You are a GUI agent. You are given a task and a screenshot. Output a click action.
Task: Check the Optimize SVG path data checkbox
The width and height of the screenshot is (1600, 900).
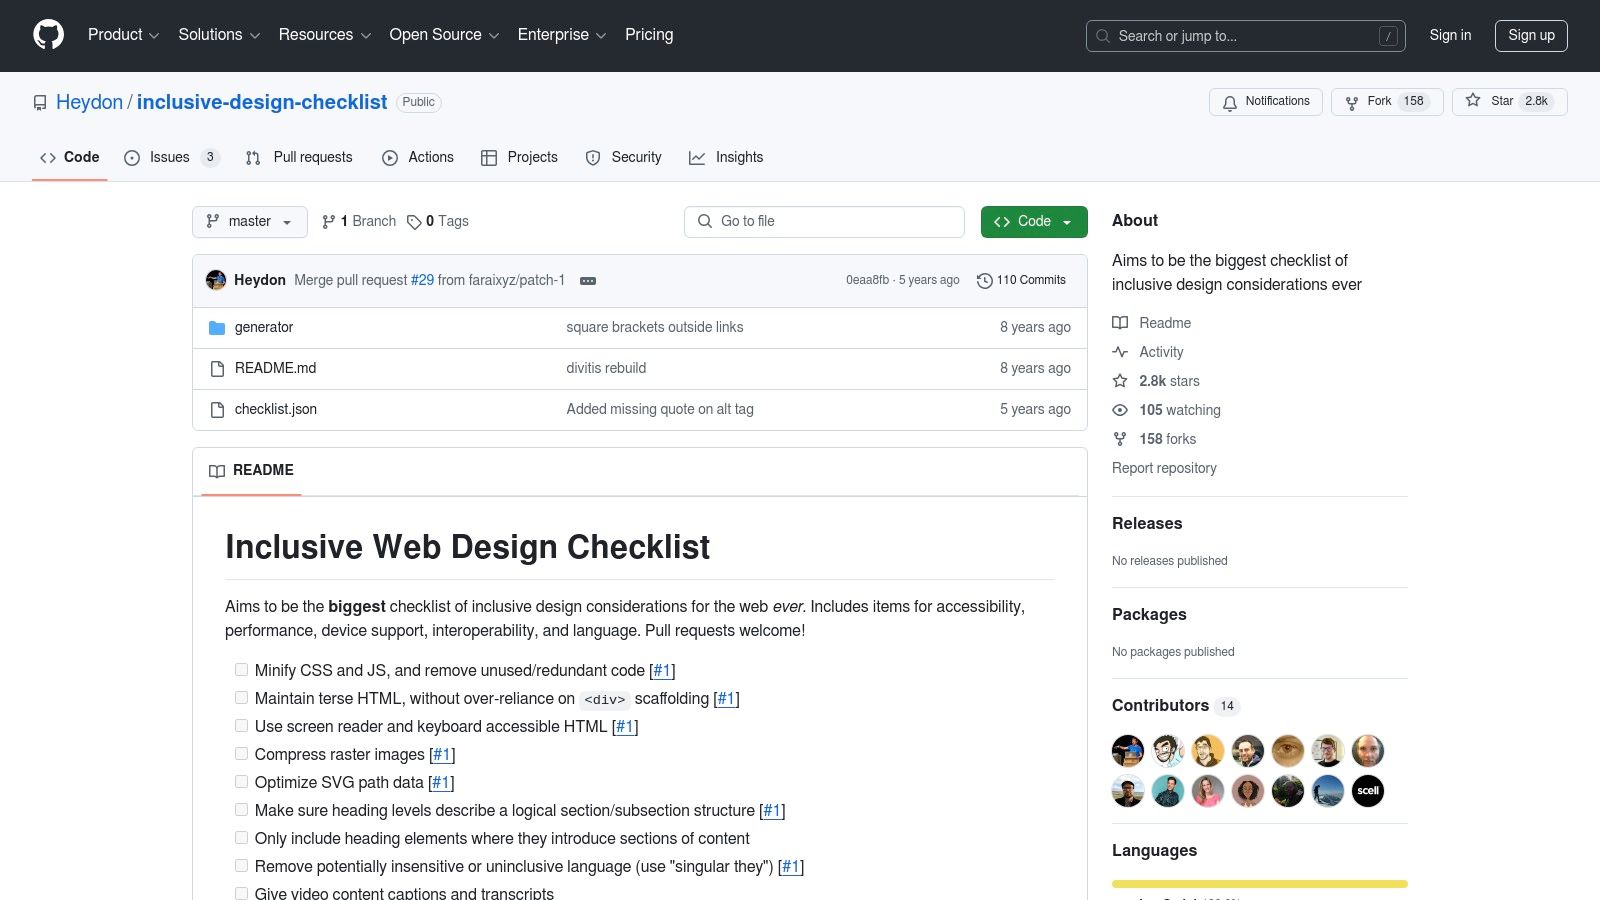[x=241, y=782]
